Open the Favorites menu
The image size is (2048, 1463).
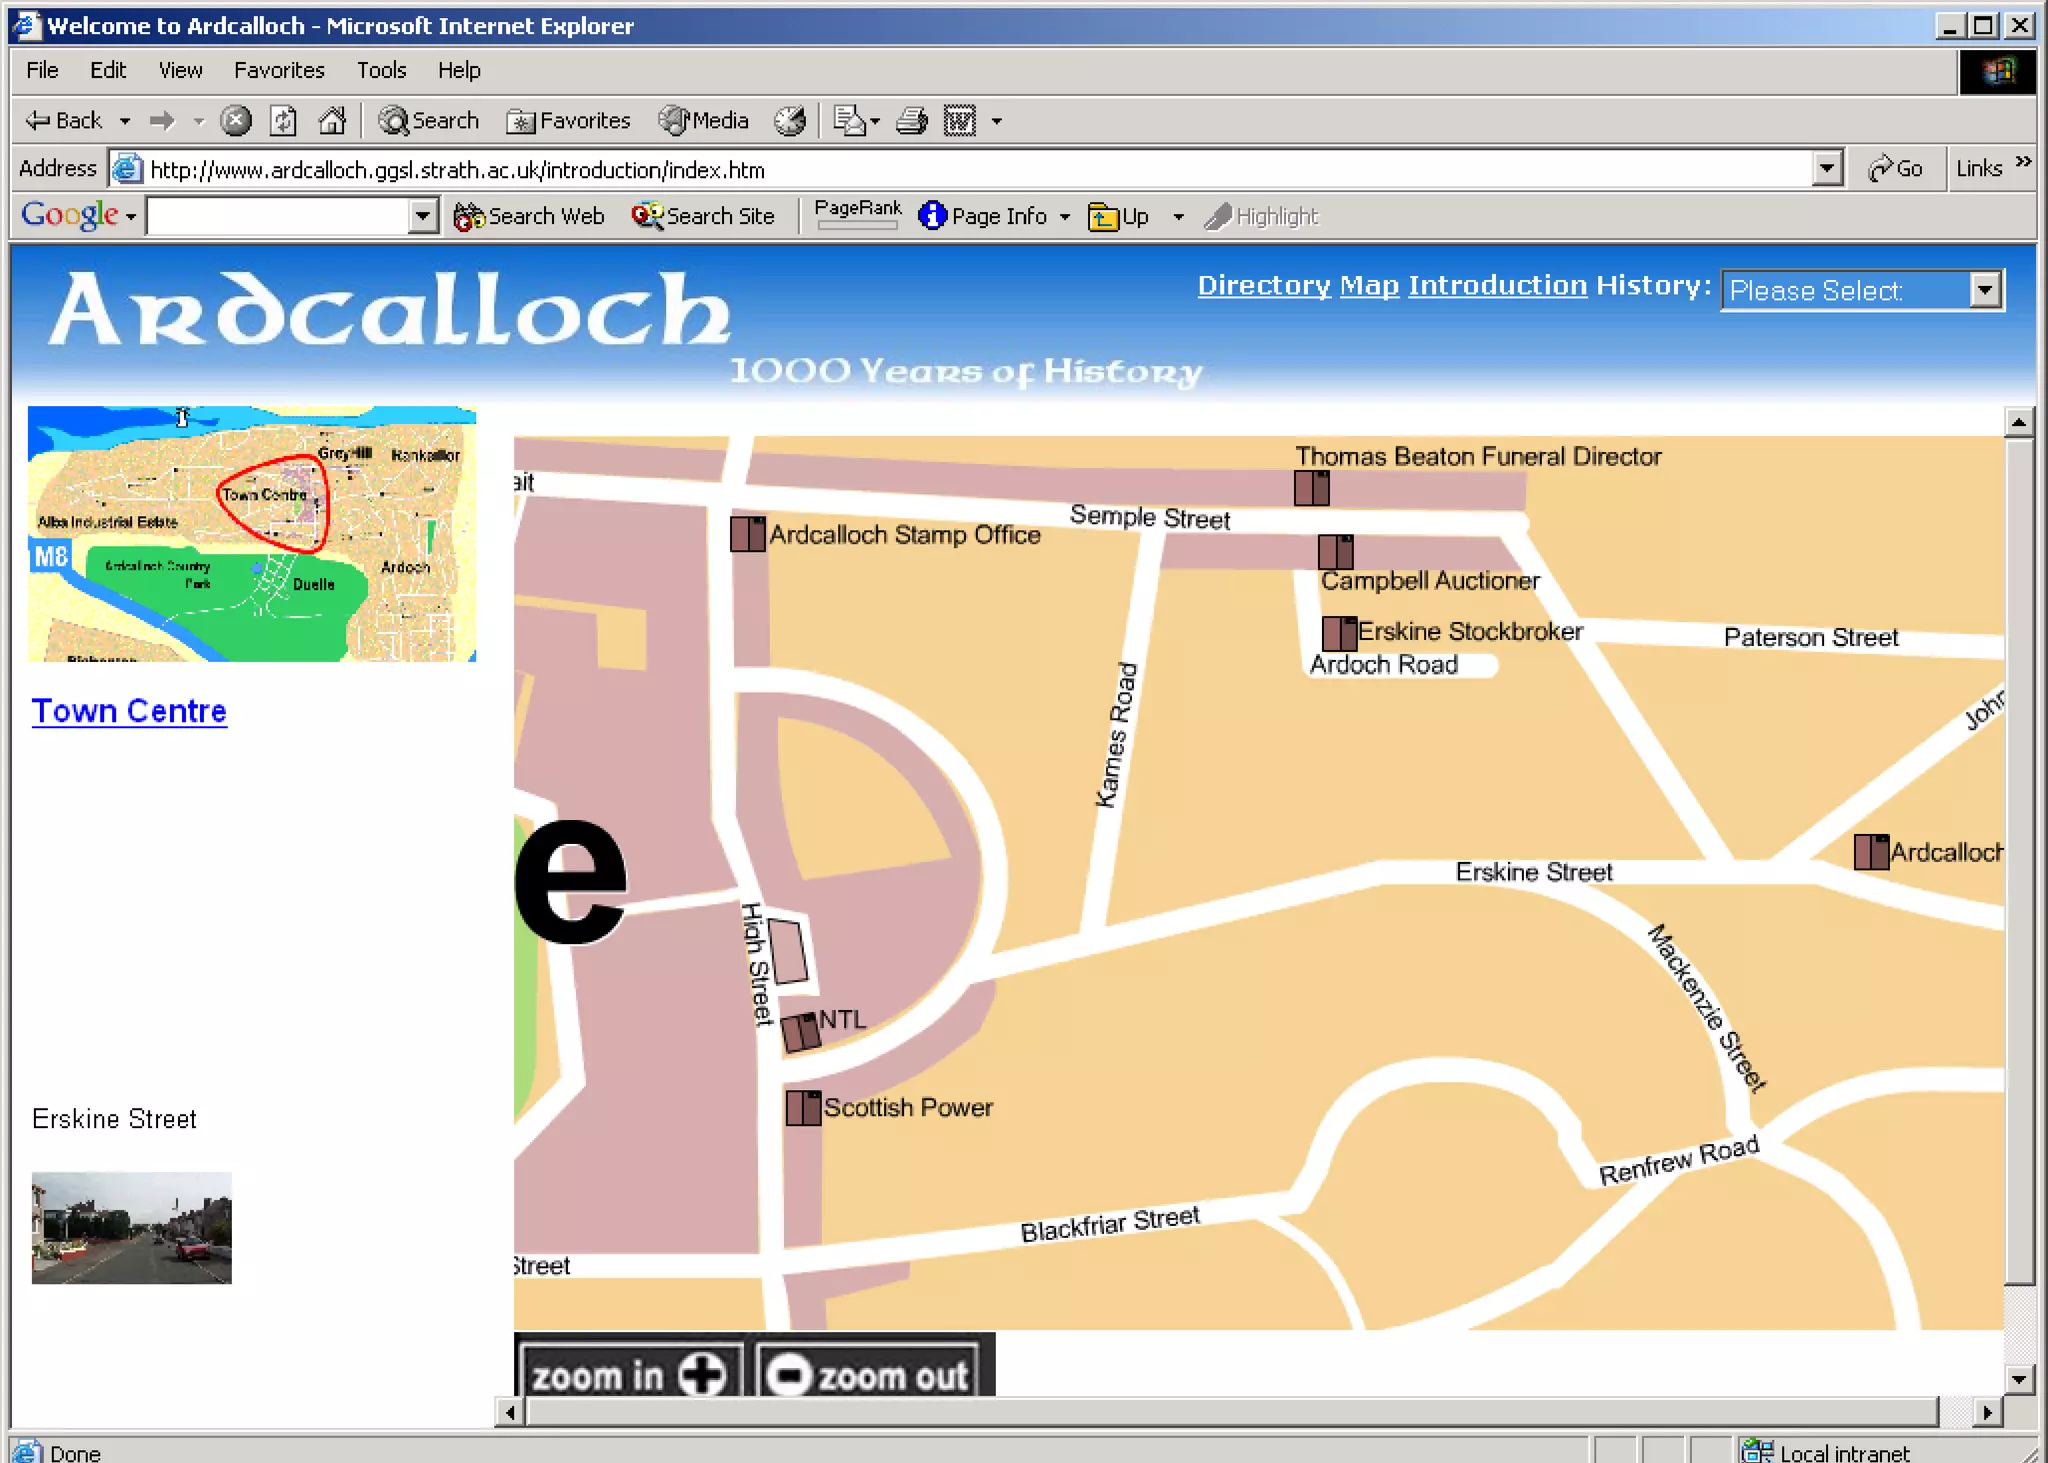pos(279,70)
